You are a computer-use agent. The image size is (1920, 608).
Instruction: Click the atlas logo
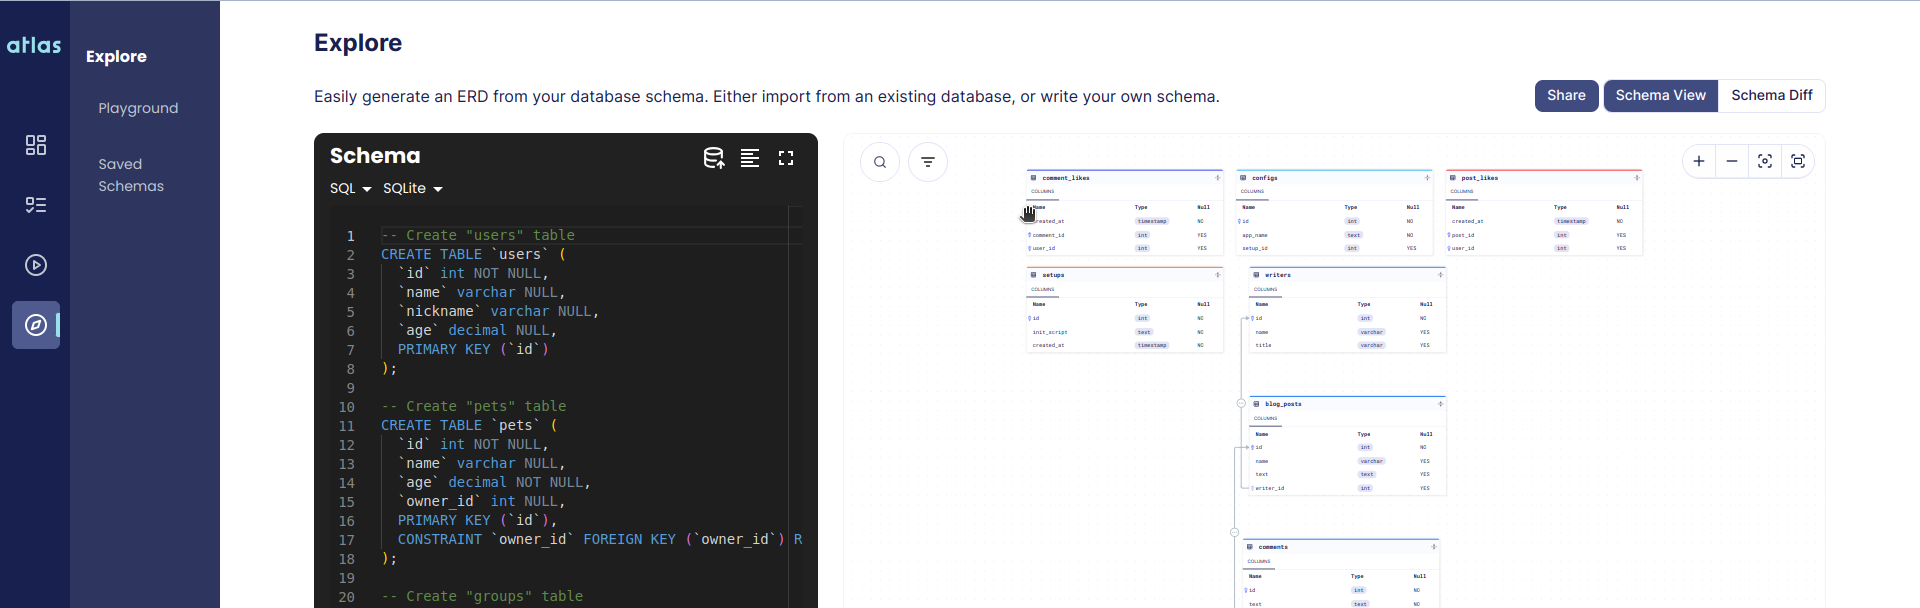pos(34,45)
